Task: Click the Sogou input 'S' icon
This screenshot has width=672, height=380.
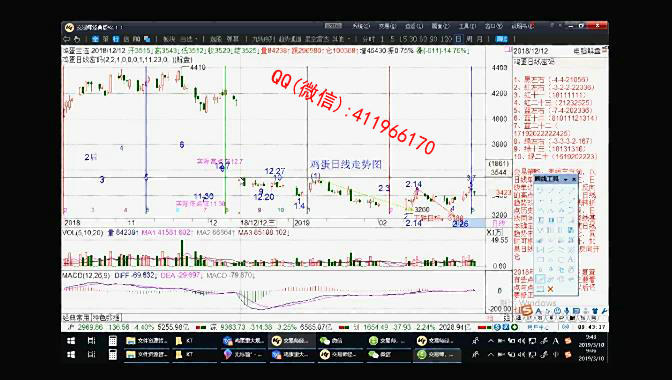Action: [x=527, y=311]
